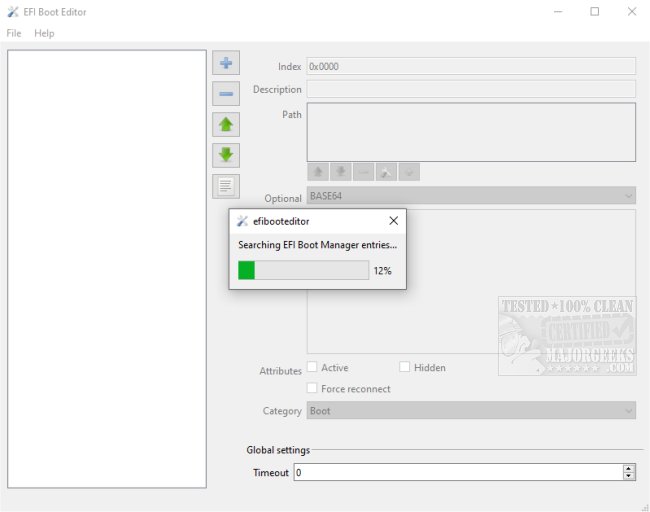
Task: Check the Force reconnect option
Action: pyautogui.click(x=313, y=389)
